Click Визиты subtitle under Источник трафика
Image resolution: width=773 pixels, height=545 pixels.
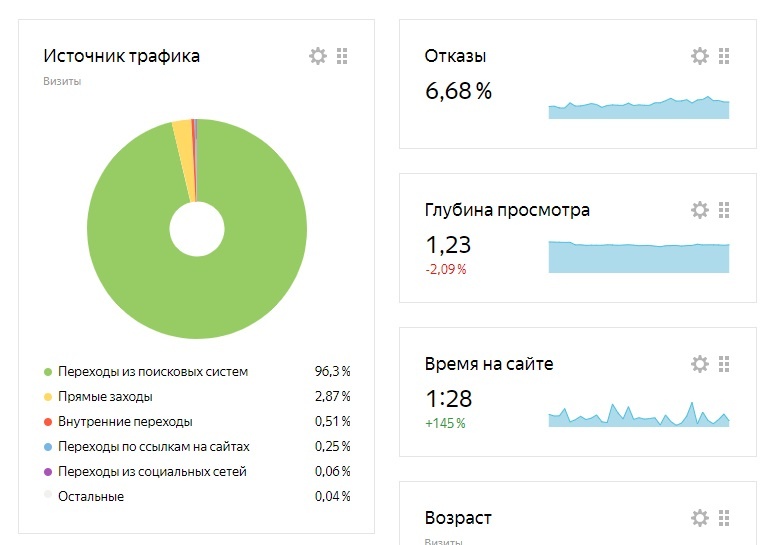pos(62,81)
